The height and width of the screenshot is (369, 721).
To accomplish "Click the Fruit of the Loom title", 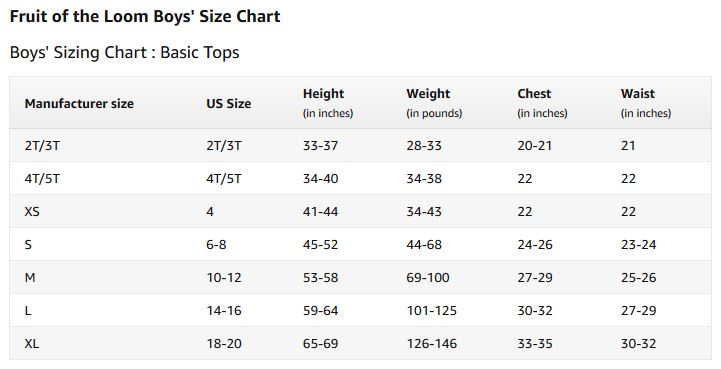I will 145,17.
